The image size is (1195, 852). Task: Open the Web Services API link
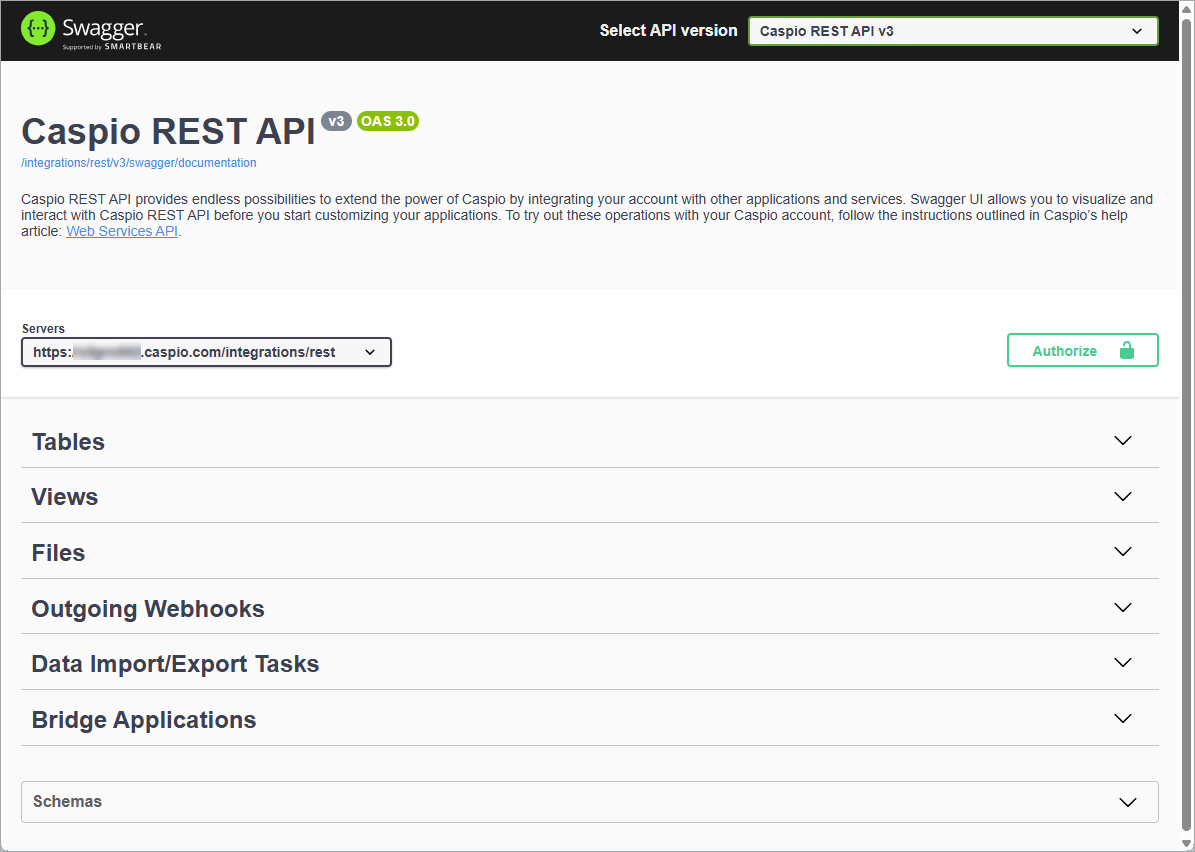pos(122,231)
